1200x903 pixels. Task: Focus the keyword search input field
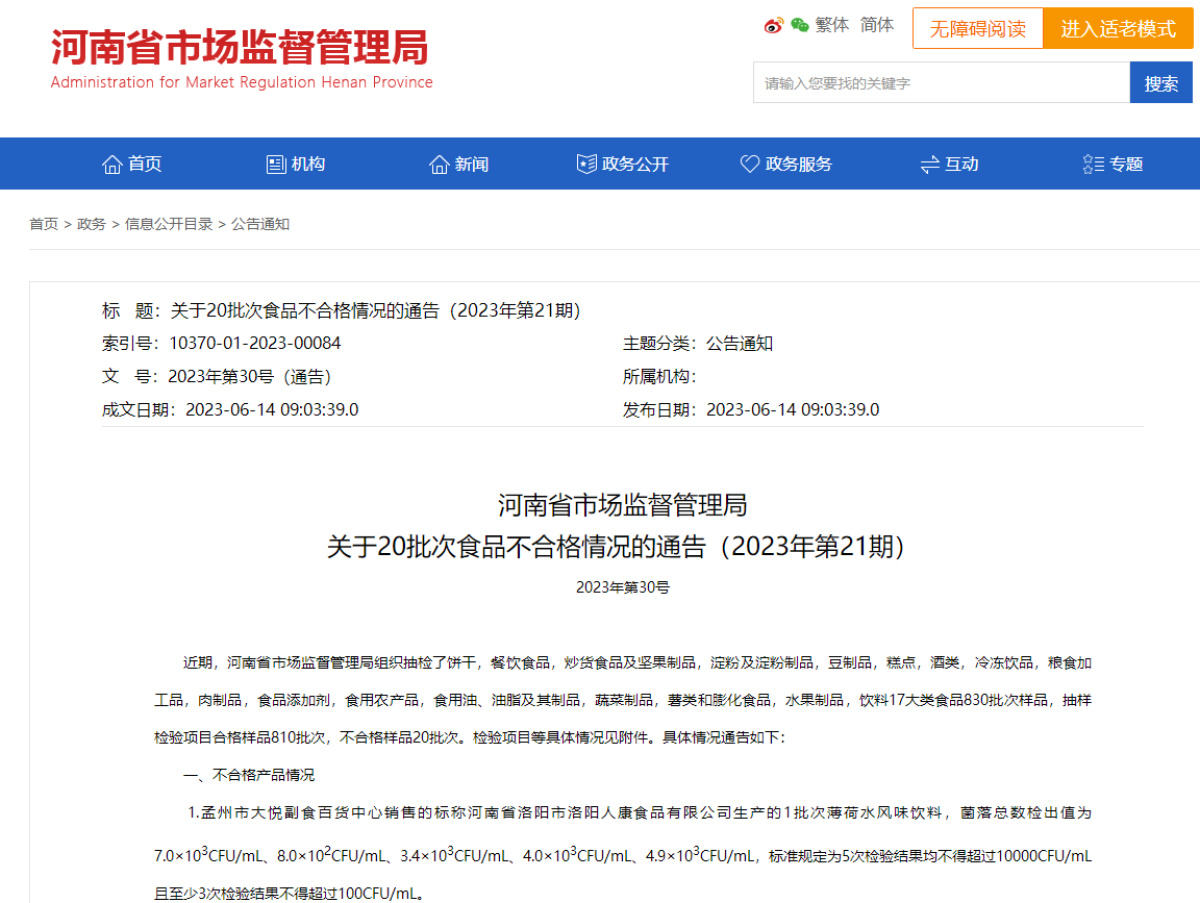940,83
